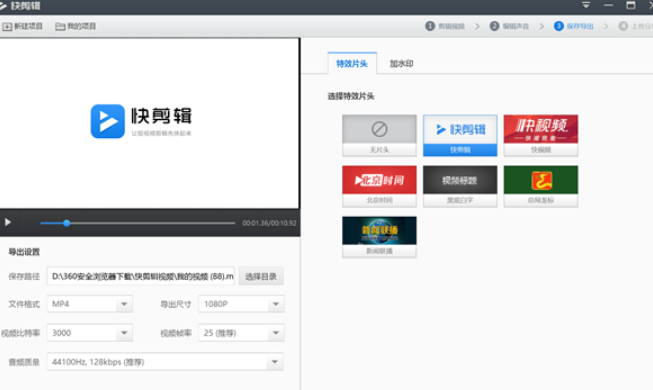Open the 文件格式 MP4 dropdown
This screenshot has height=390, width=653.
click(90, 304)
